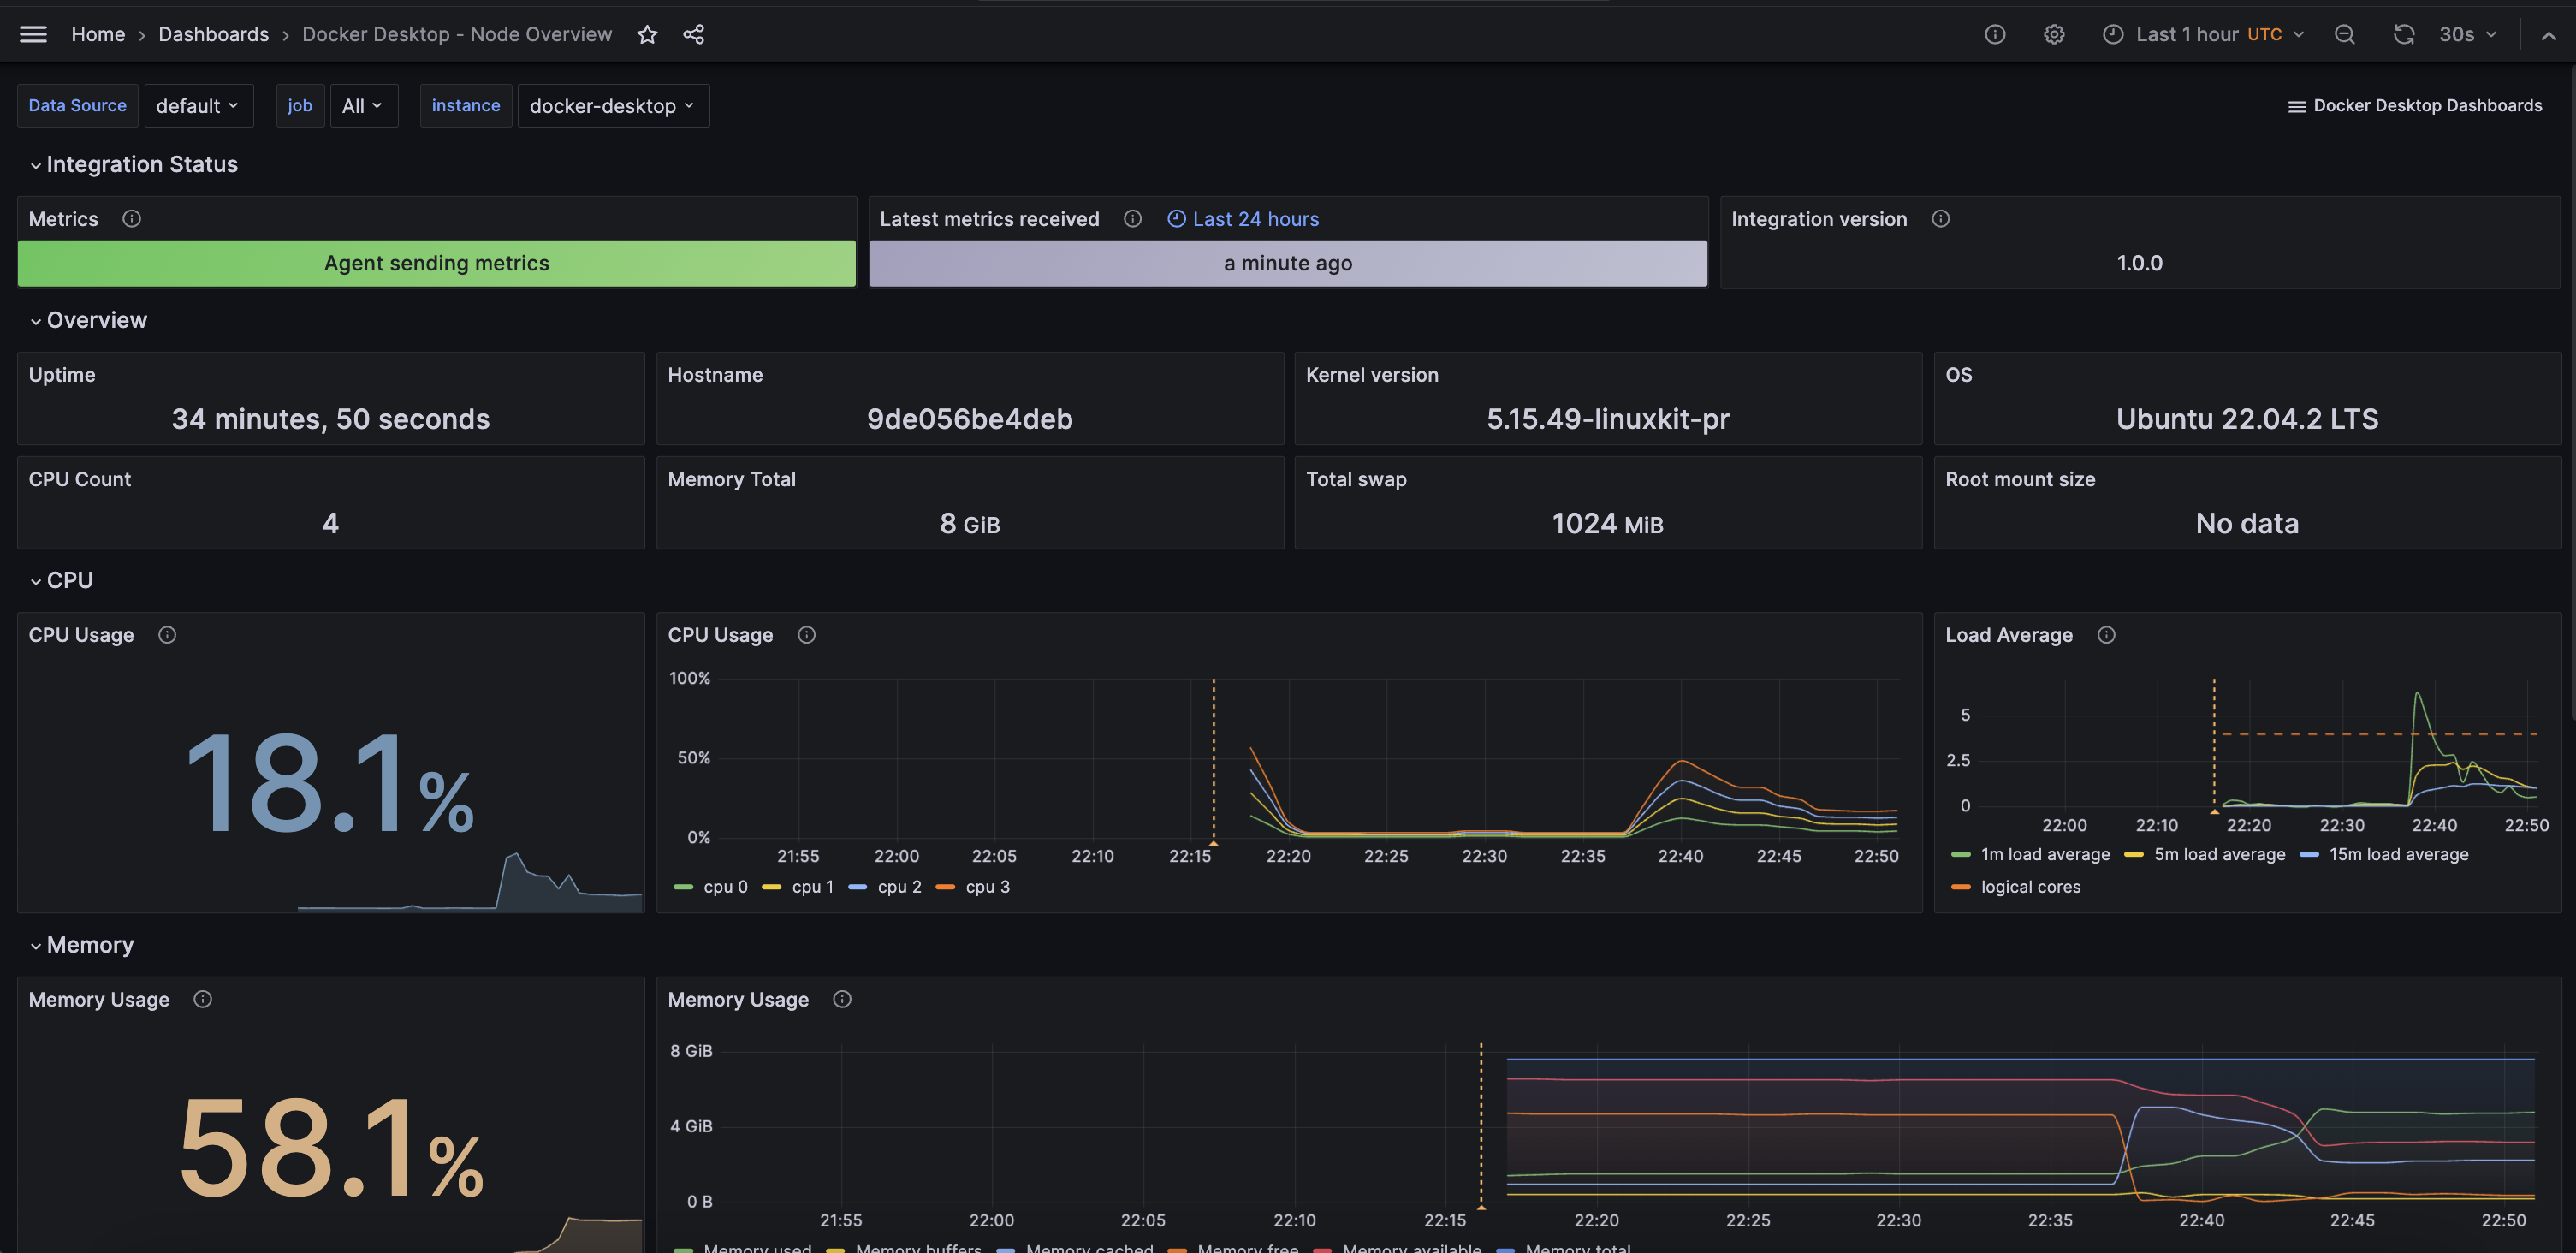Click the Load Average panel info icon
The height and width of the screenshot is (1253, 2576).
point(2107,634)
